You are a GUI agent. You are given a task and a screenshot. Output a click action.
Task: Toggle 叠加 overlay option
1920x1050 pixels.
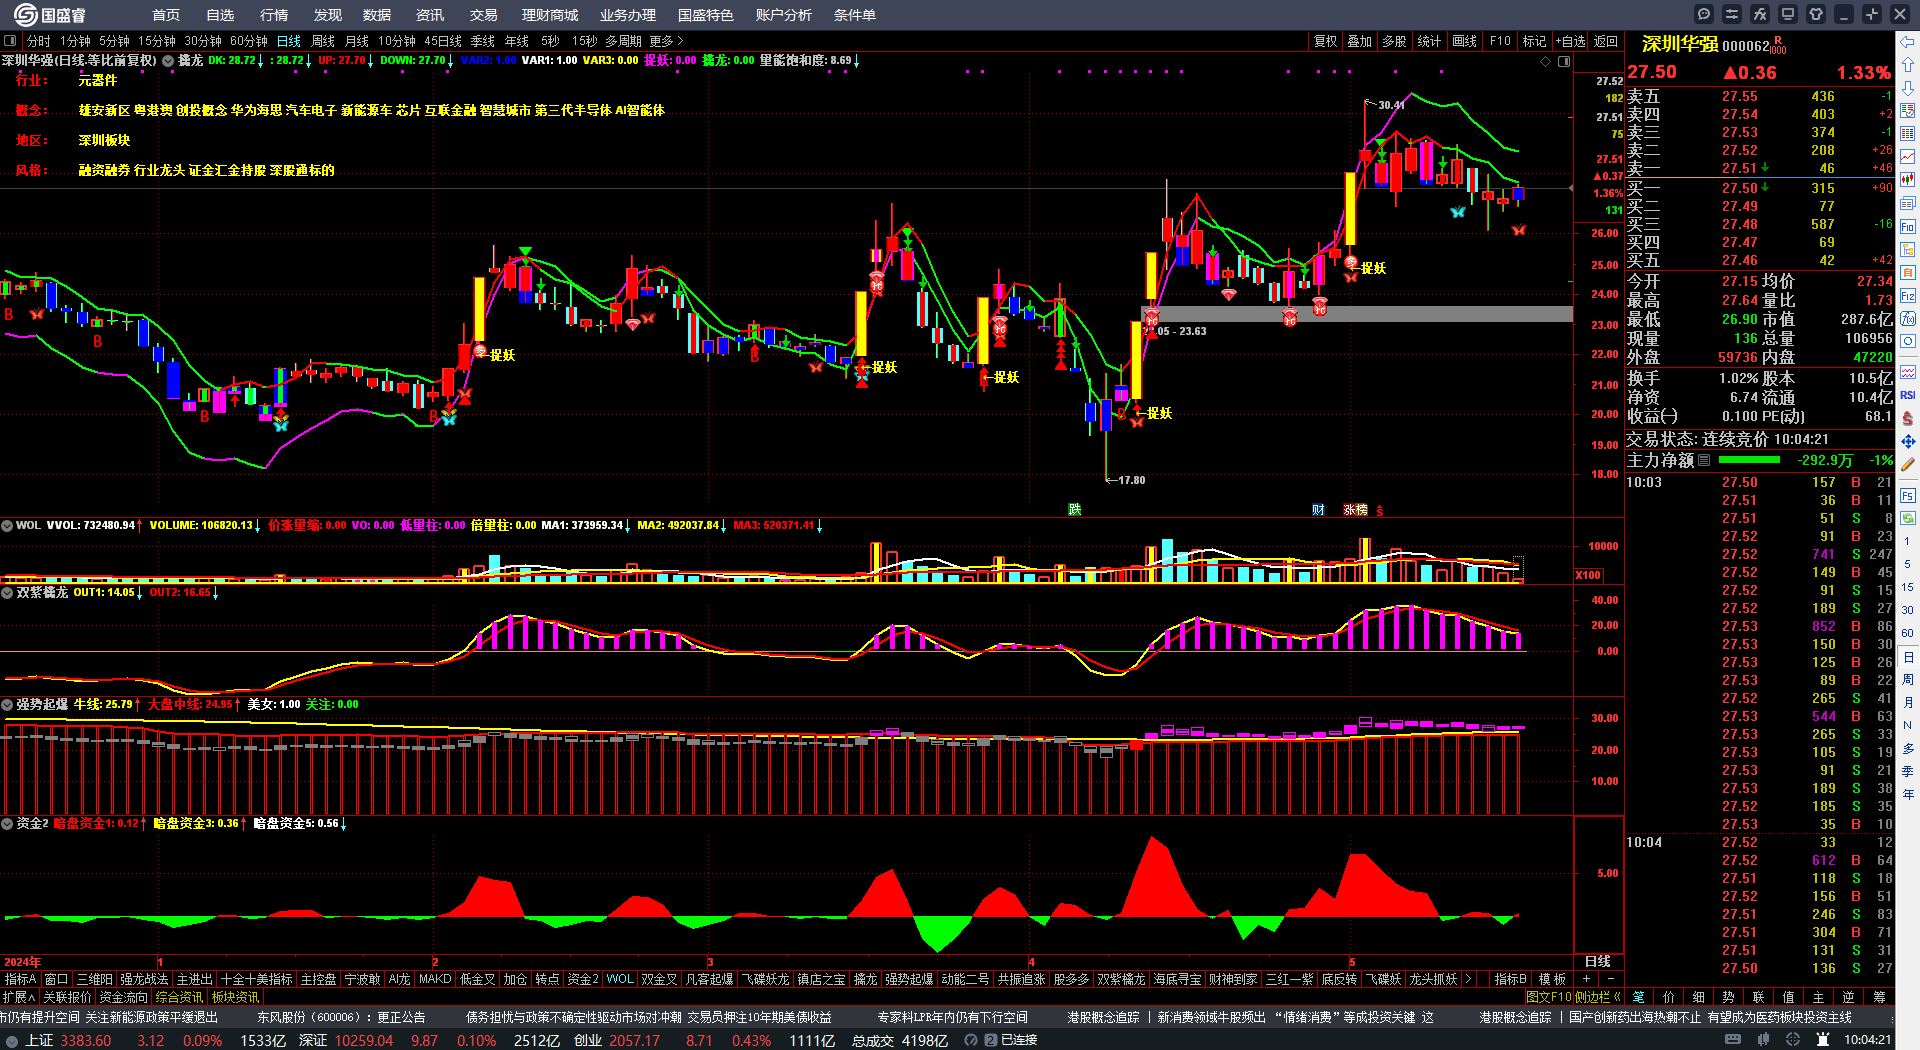click(x=1359, y=41)
